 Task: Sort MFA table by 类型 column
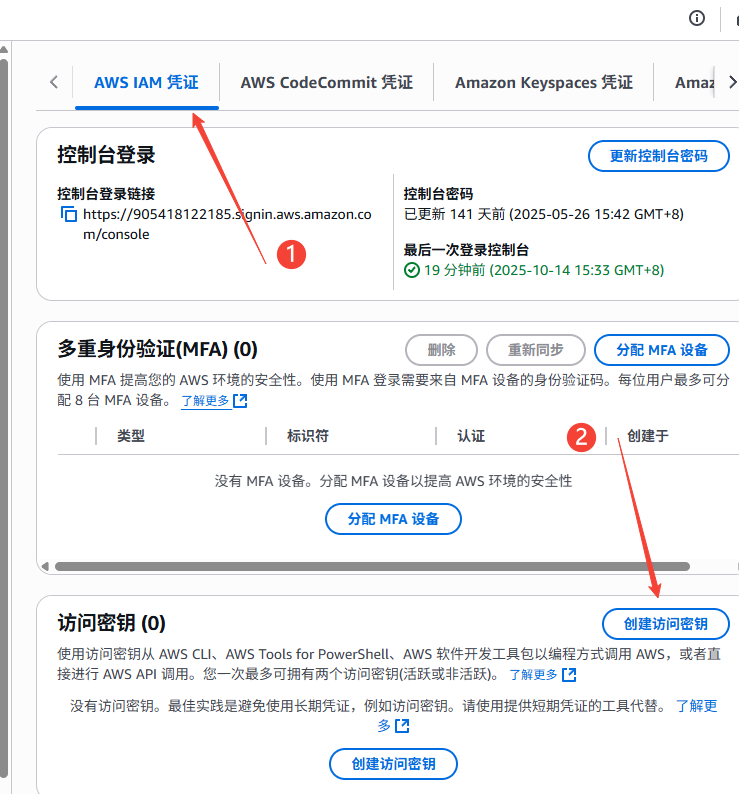point(131,436)
